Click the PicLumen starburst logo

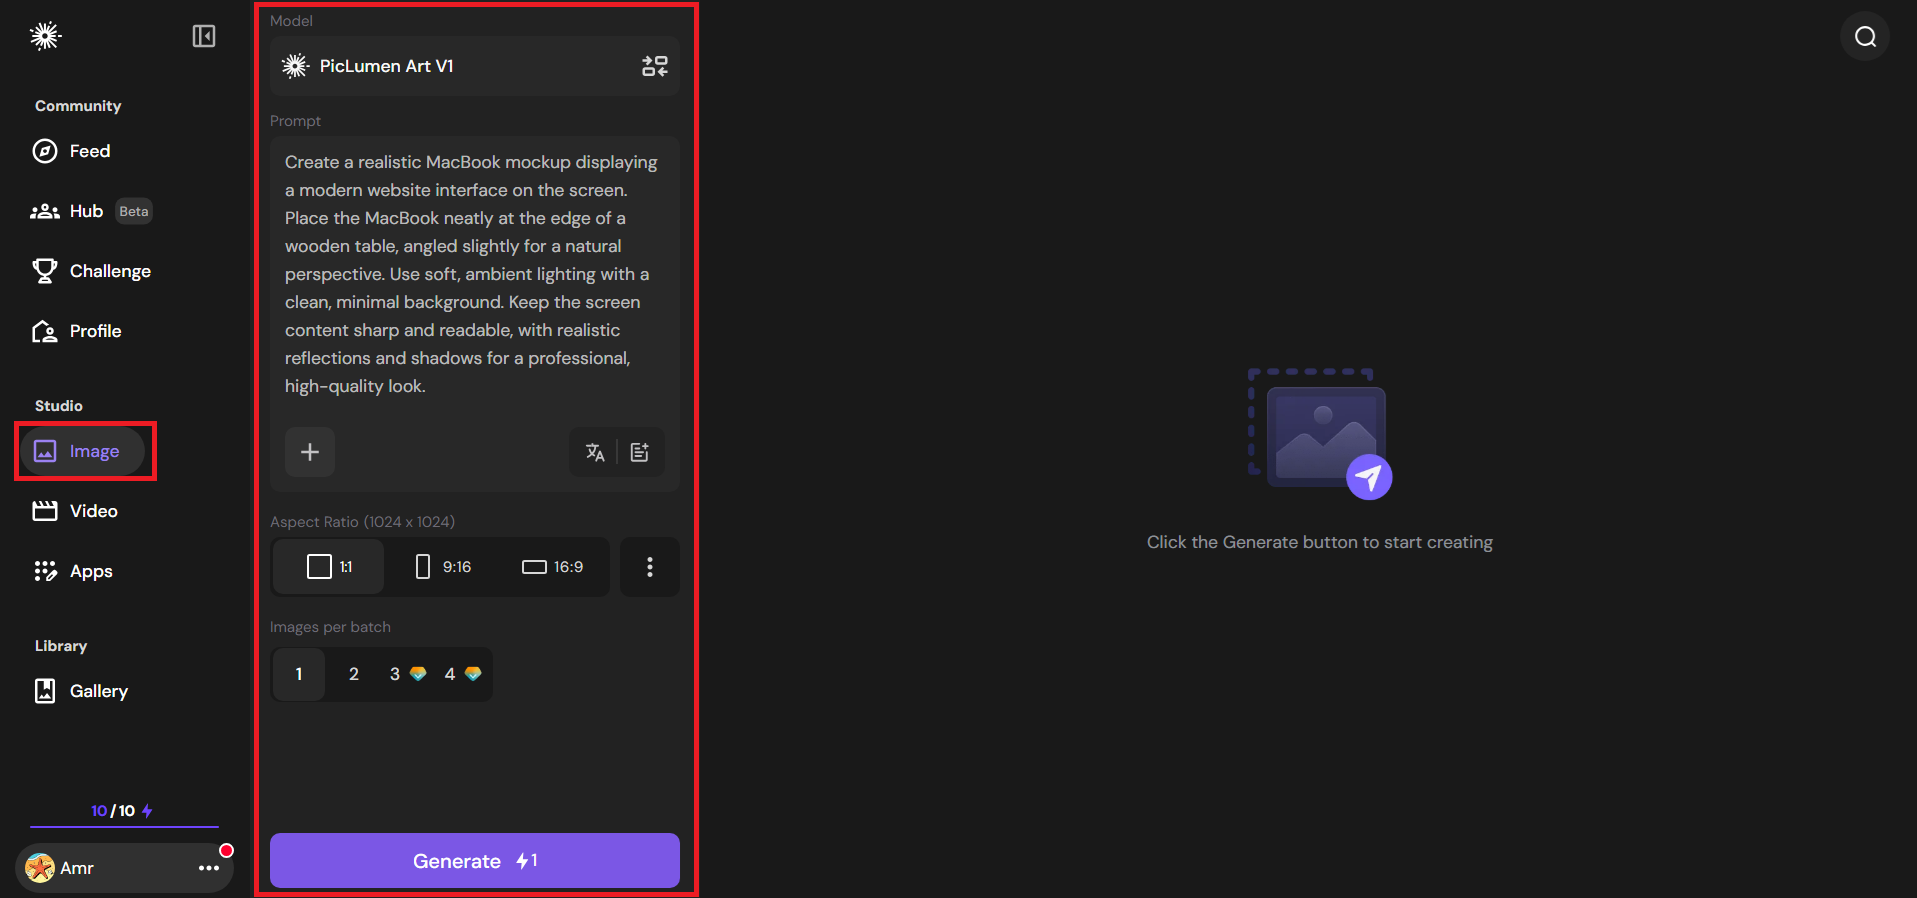[45, 36]
